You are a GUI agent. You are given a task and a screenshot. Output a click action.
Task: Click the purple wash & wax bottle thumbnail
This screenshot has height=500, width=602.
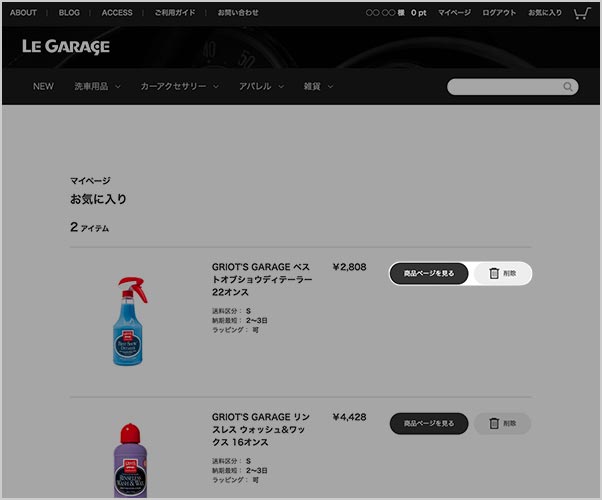click(x=131, y=460)
